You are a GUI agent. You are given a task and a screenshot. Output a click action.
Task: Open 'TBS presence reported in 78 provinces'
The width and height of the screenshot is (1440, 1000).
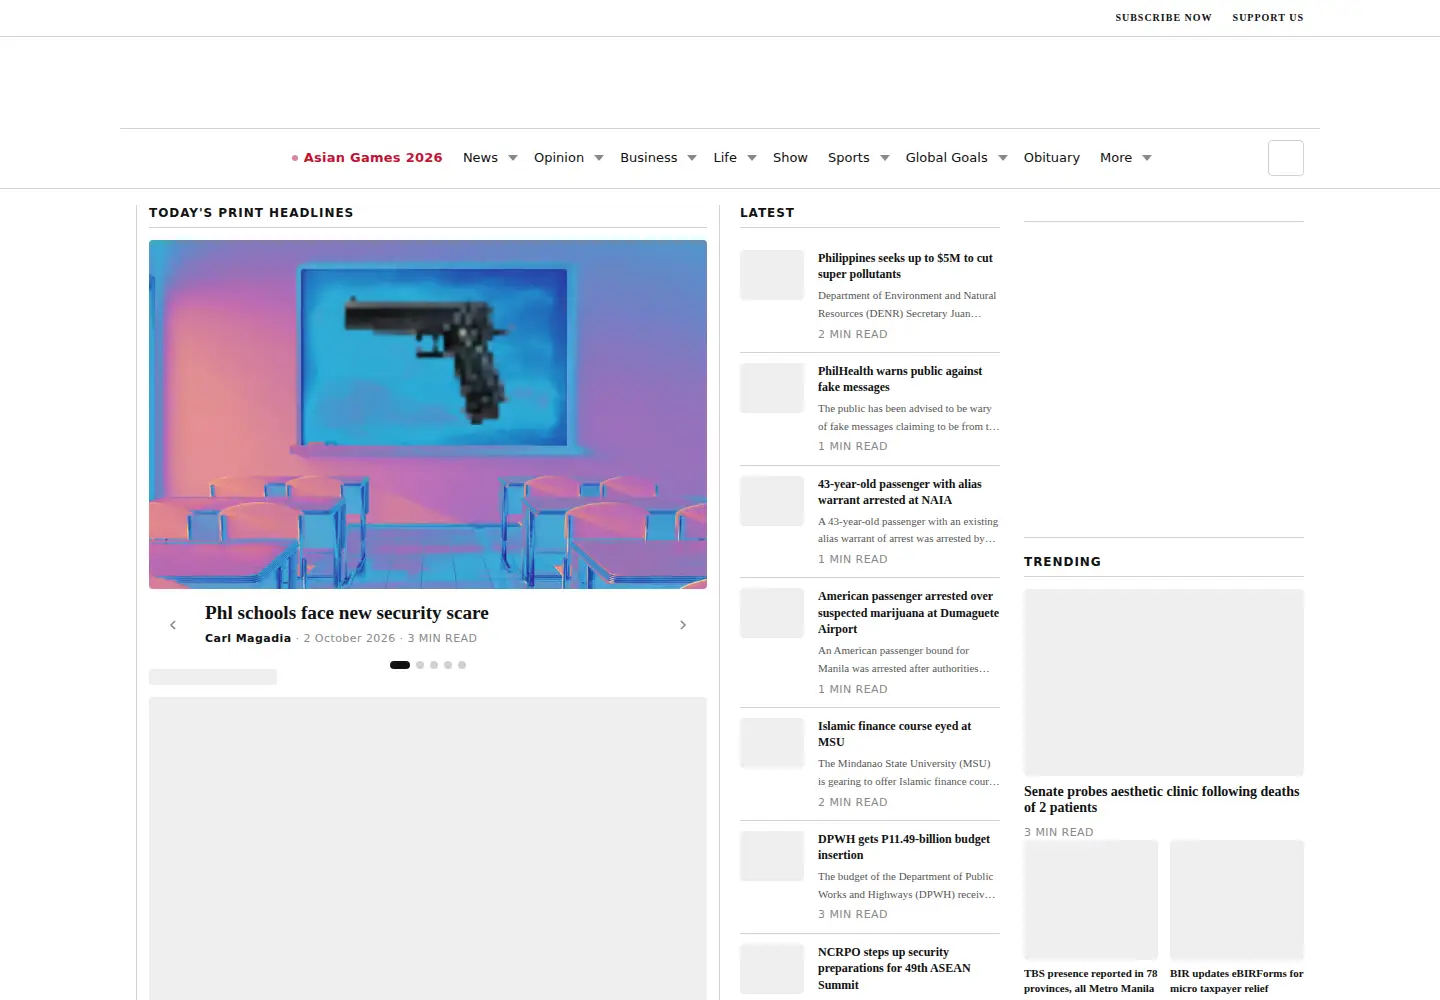[1090, 981]
